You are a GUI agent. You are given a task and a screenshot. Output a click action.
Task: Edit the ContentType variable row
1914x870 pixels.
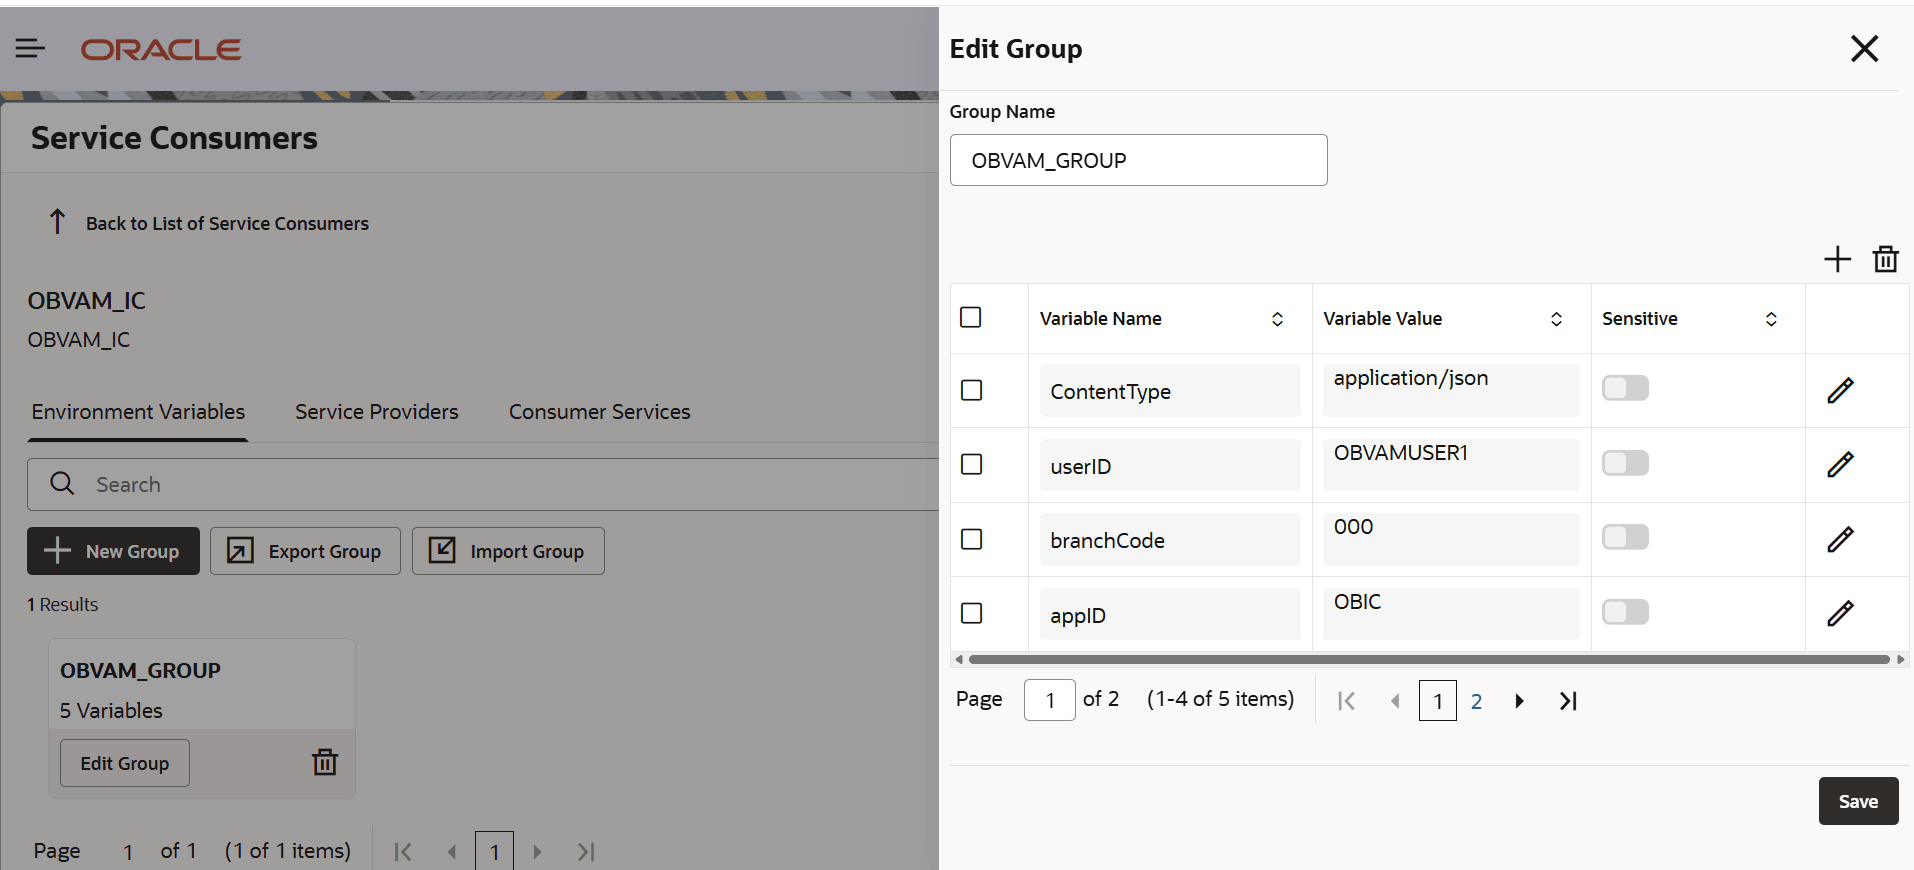[x=1840, y=390]
